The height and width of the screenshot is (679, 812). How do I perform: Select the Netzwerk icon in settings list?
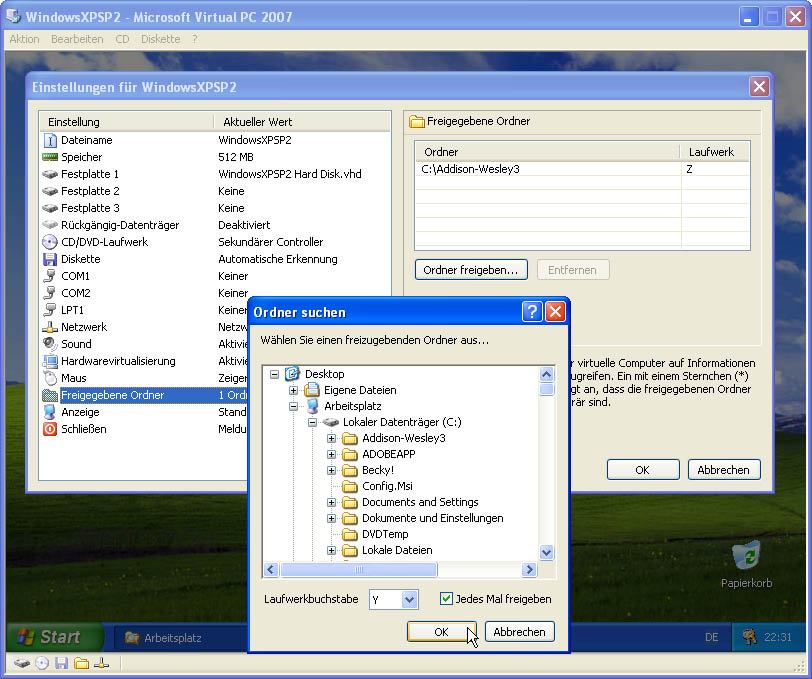pos(50,327)
